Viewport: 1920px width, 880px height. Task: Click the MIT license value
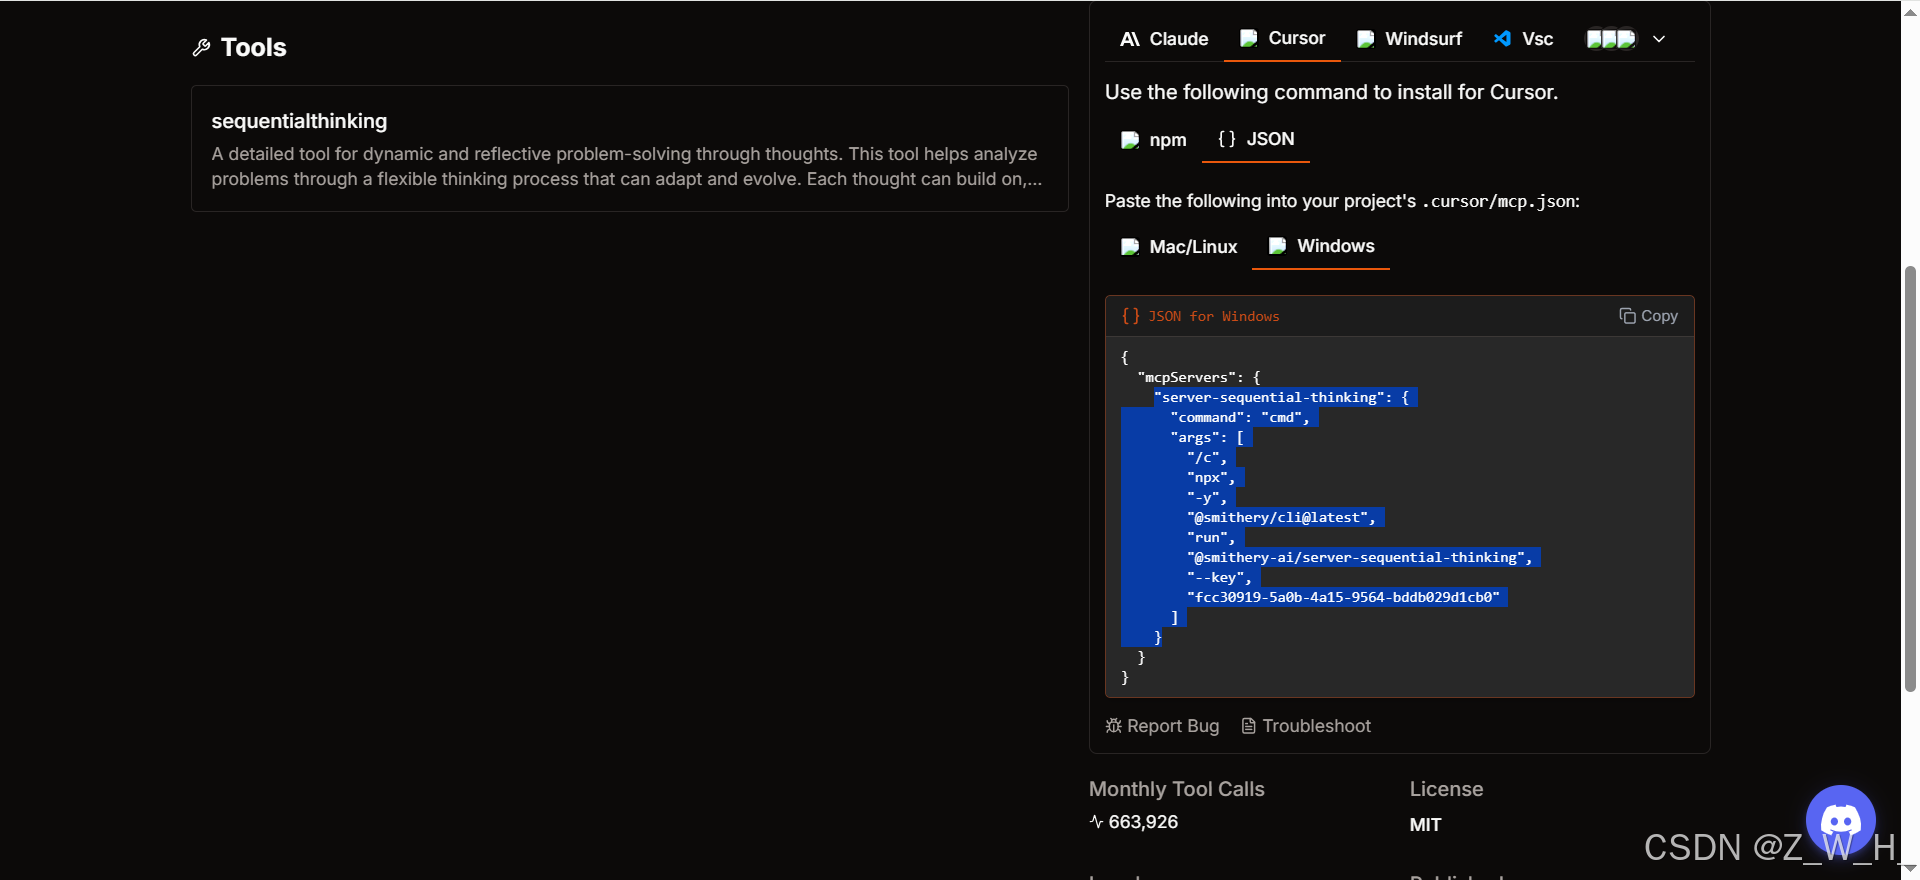[1426, 825]
